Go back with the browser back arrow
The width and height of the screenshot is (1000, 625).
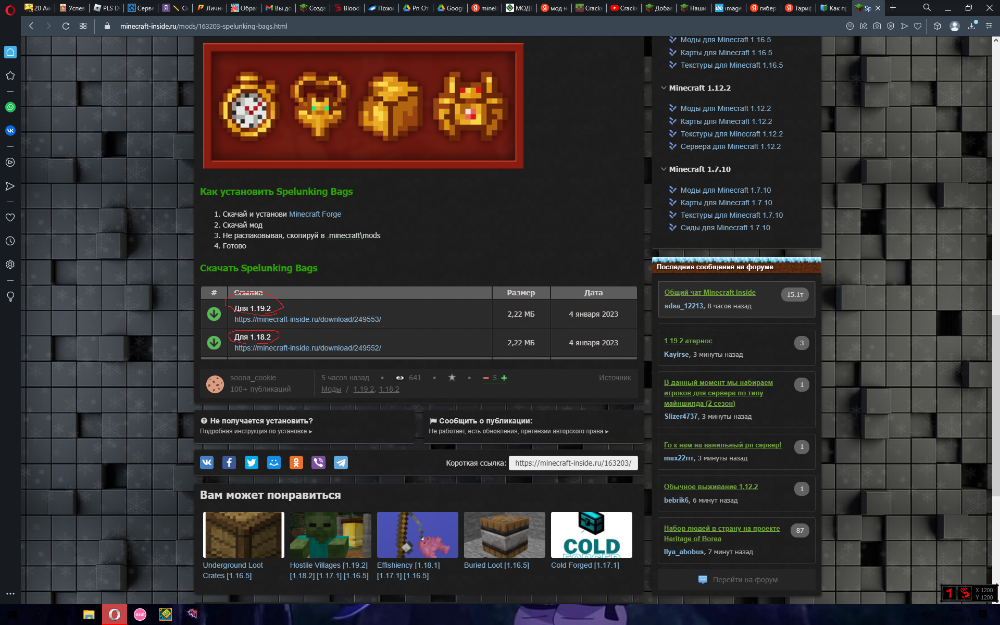31,26
